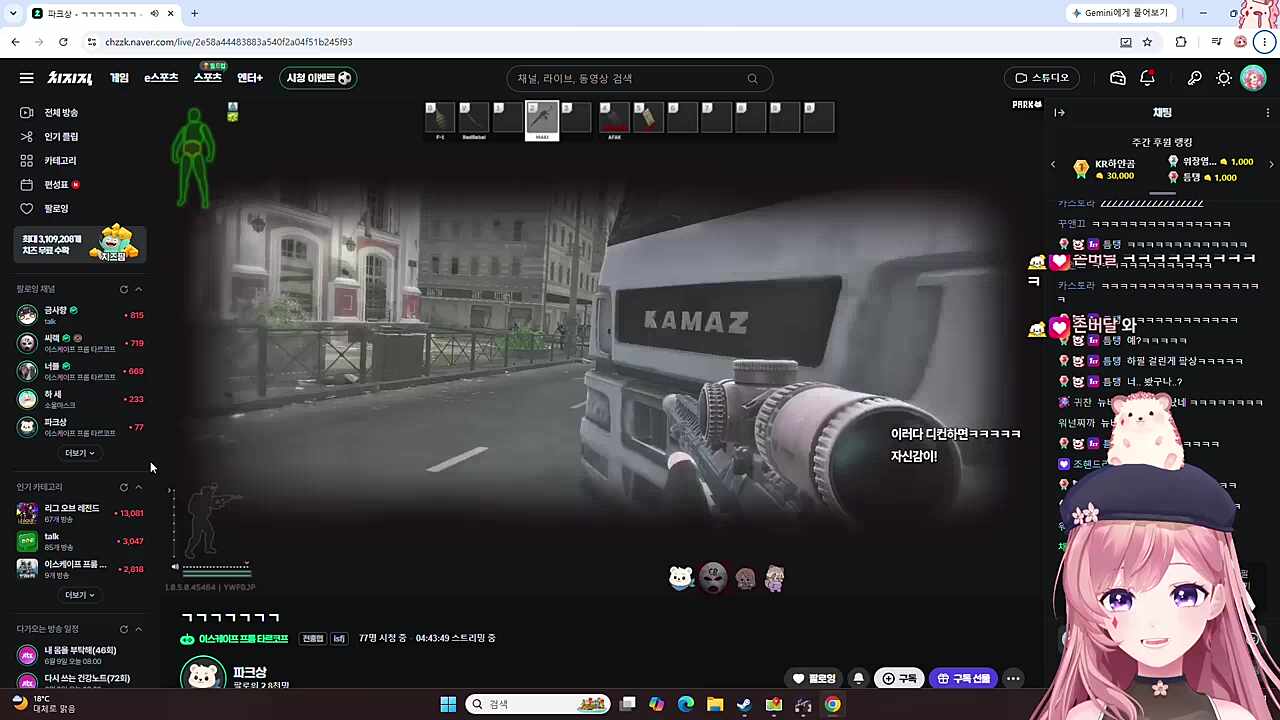
Task: Open the 엔터+ tab in top navigation
Action: coord(250,78)
